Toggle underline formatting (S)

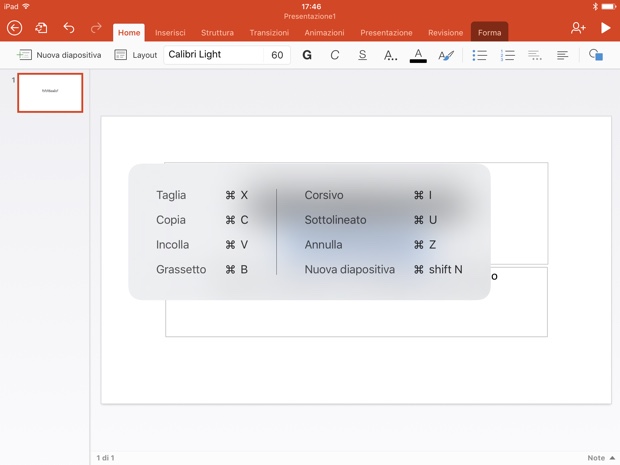click(x=362, y=55)
